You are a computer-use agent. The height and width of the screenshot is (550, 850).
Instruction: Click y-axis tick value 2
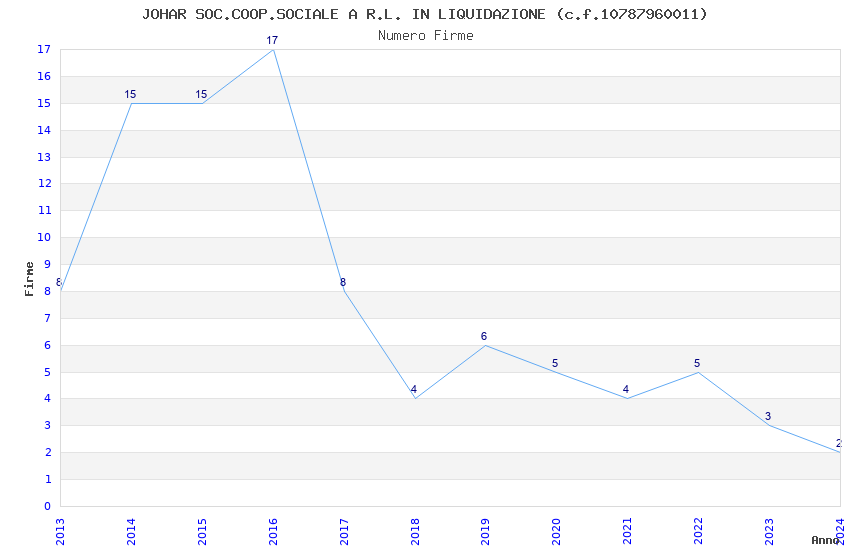48,452
